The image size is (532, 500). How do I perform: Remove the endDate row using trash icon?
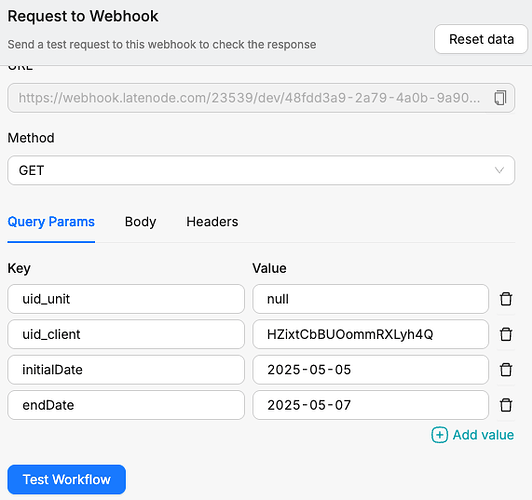coord(506,405)
